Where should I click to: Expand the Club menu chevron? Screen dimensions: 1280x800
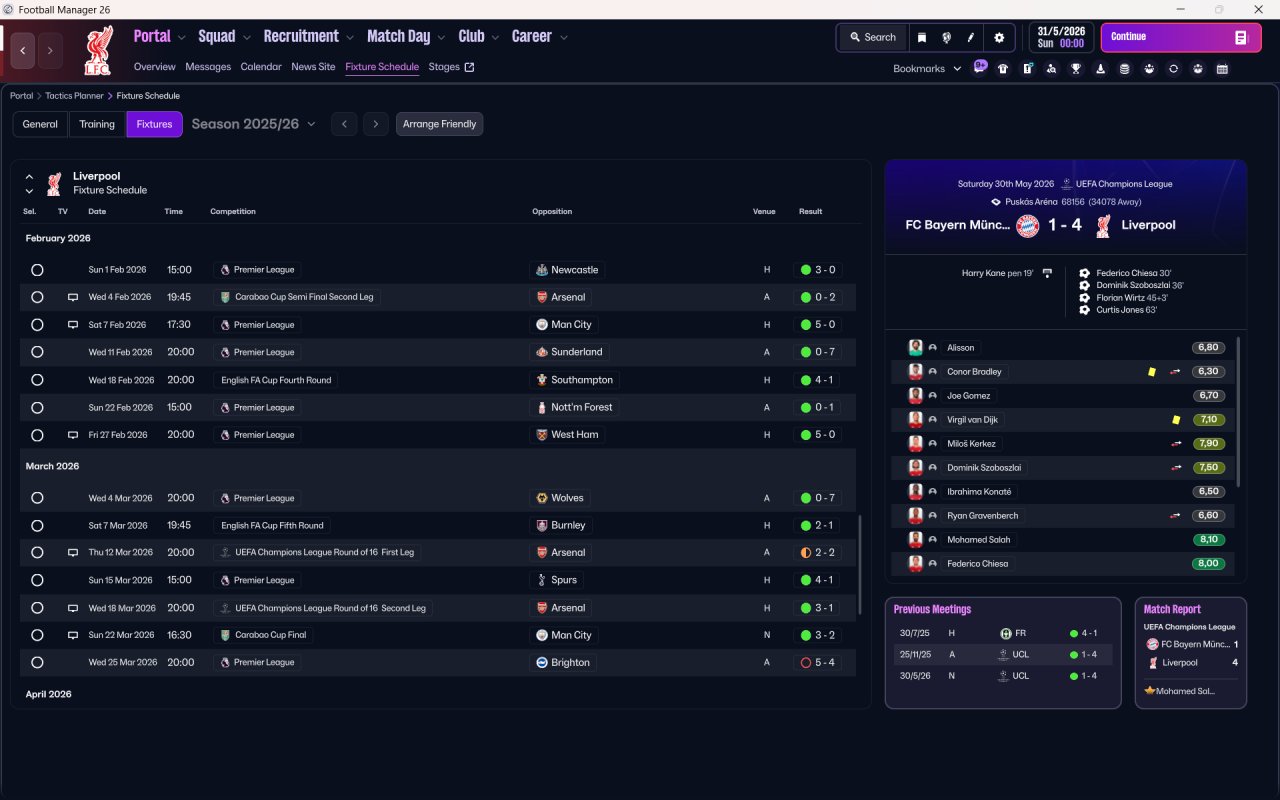(495, 38)
